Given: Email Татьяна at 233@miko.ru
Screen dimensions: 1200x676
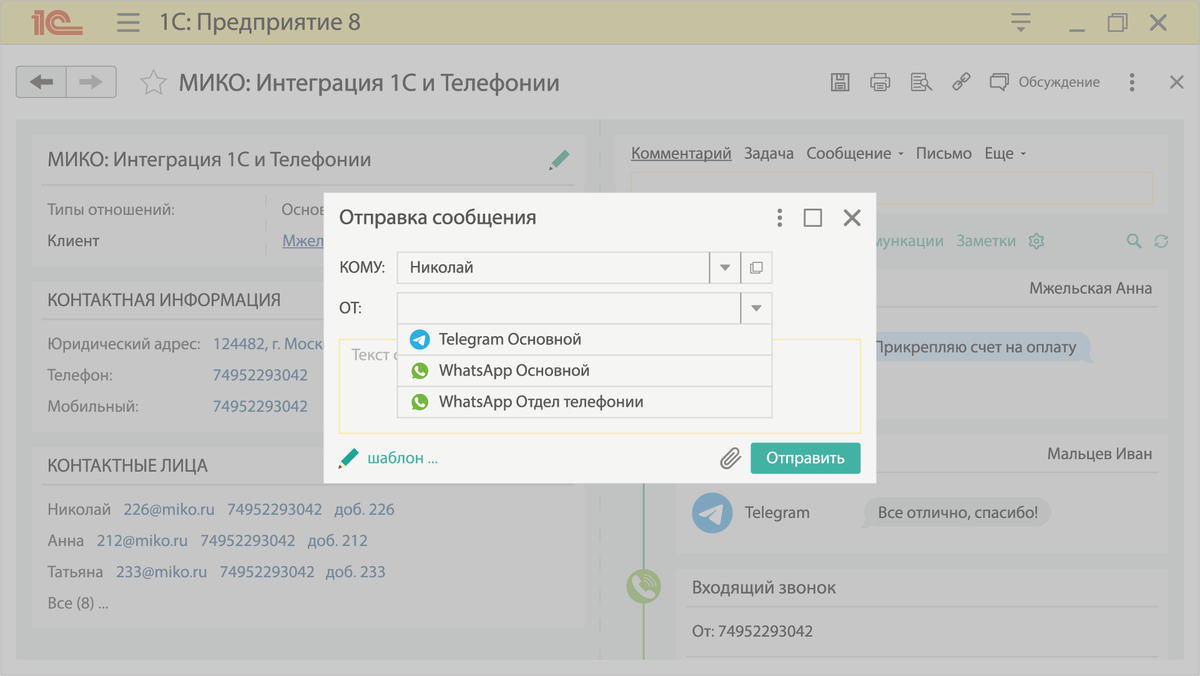Looking at the screenshot, I should [x=161, y=573].
